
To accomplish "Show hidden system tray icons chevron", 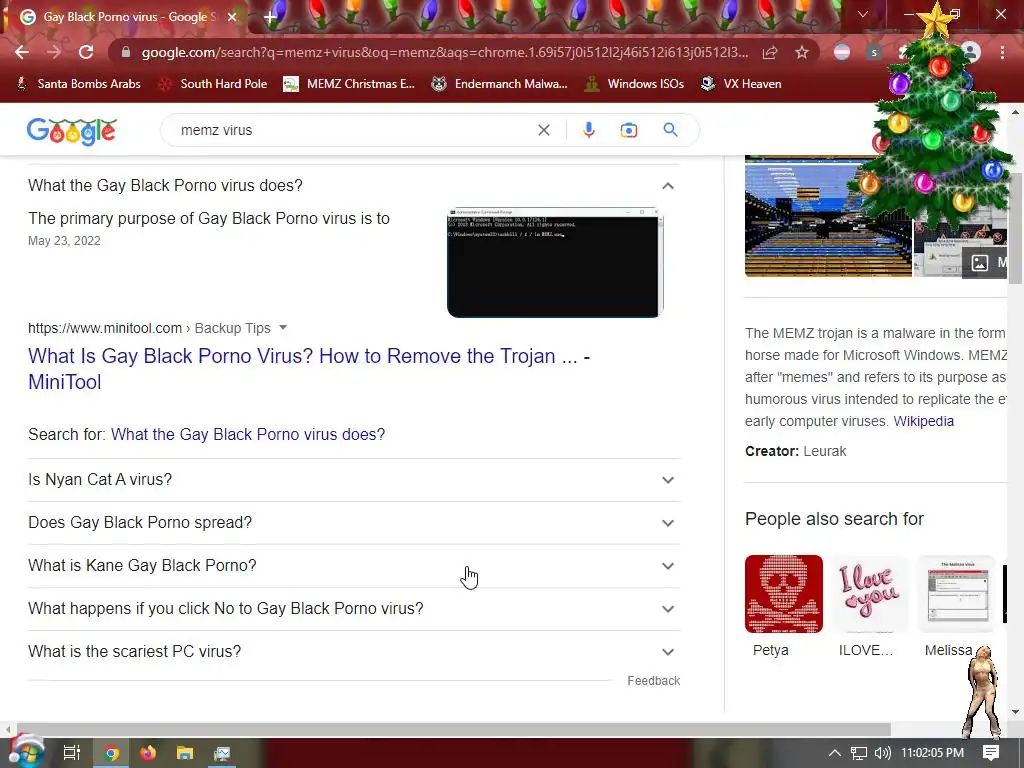I will [835, 753].
